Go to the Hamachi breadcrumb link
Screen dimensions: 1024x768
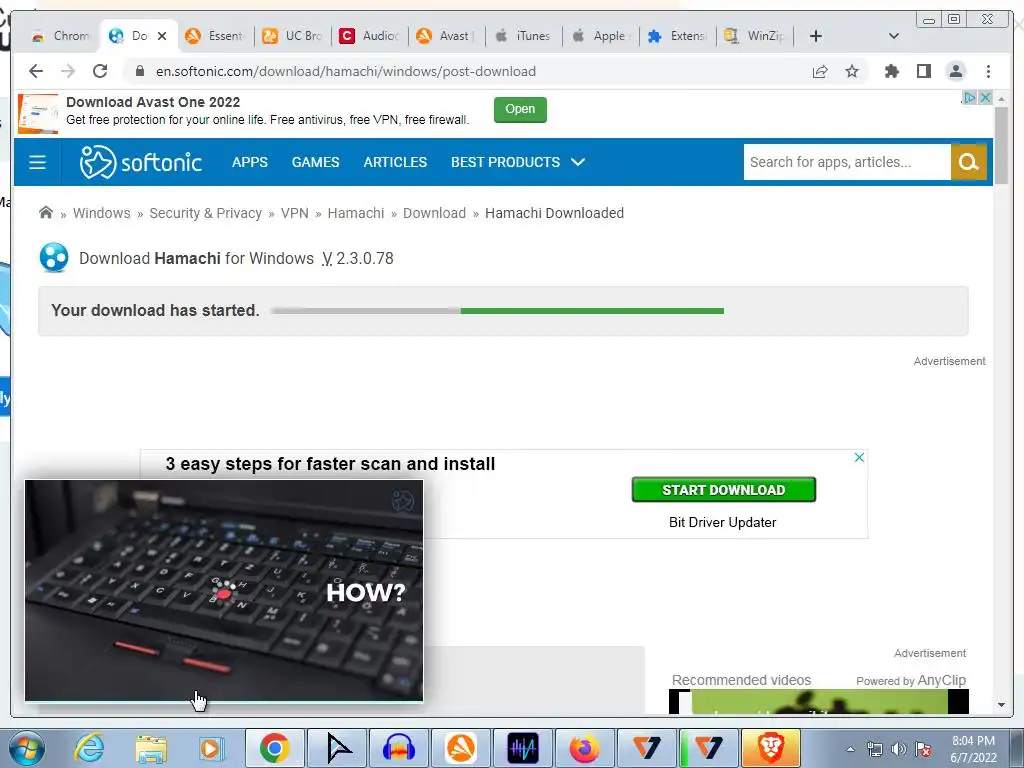click(356, 213)
